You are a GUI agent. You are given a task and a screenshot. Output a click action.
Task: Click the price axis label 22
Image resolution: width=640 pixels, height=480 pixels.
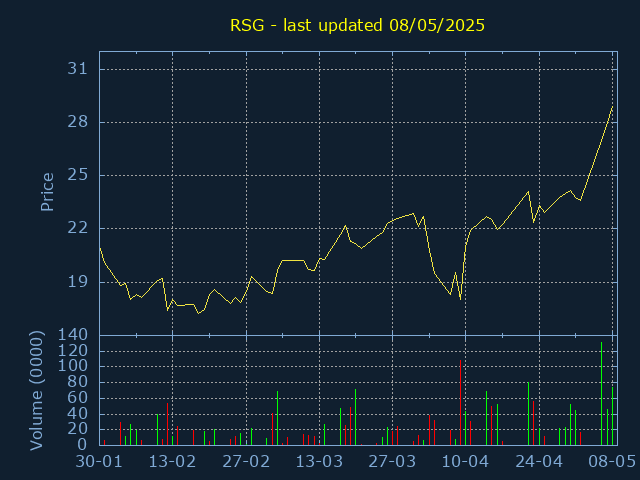pos(78,228)
